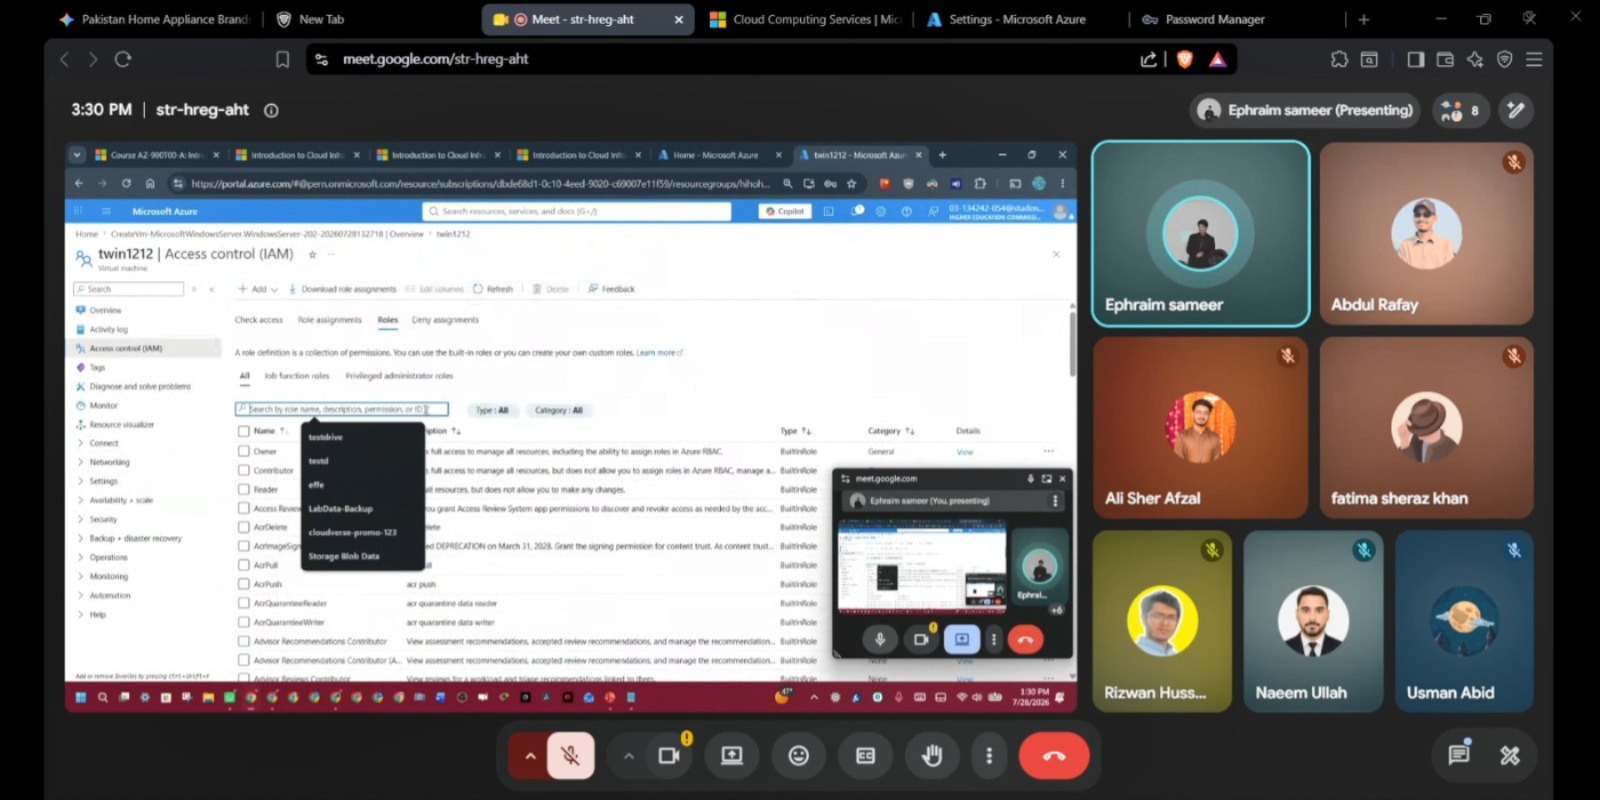Open the Type : All filter
Screen dimensions: 1600x800
(492, 410)
